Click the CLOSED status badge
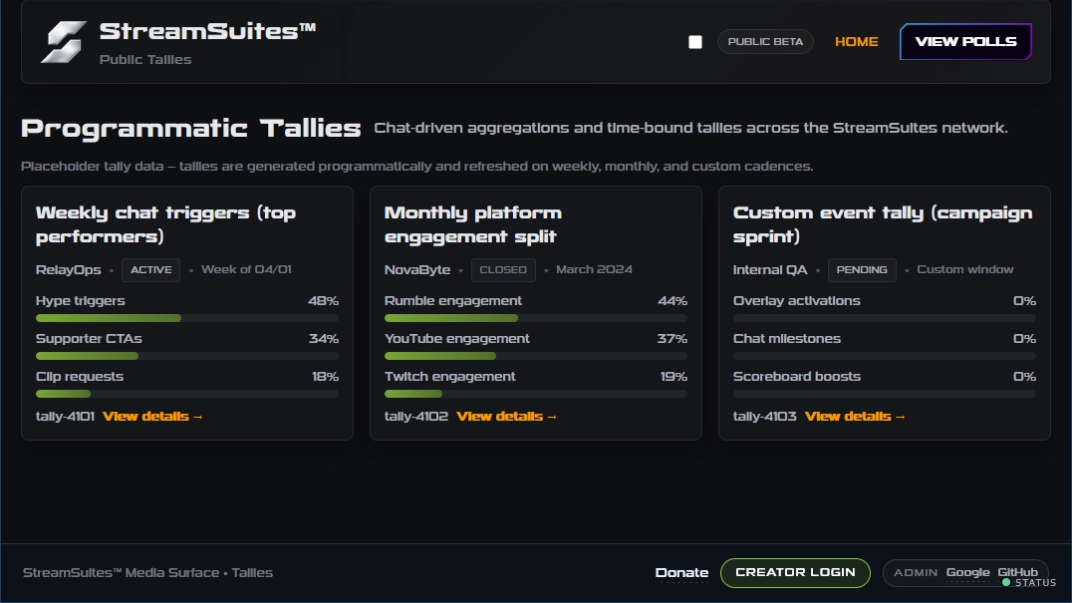This screenshot has height=603, width=1072. tap(503, 270)
